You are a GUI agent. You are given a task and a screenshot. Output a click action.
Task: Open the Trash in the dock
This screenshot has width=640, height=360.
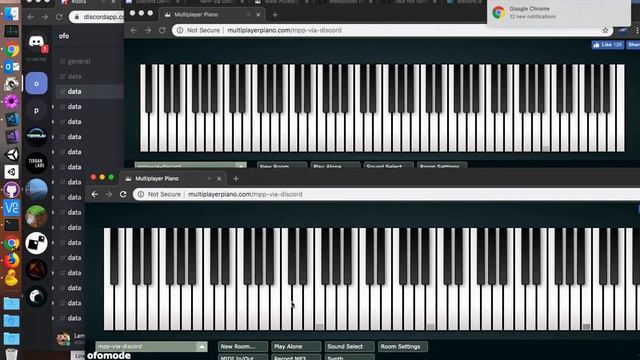point(11,353)
